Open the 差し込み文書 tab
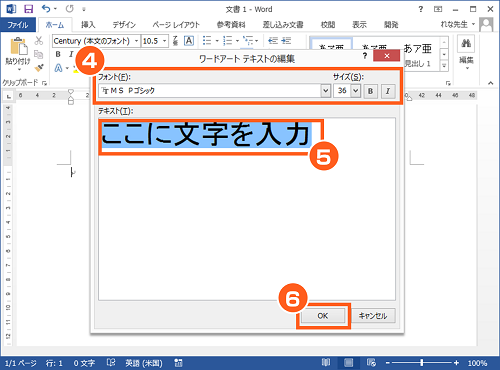The image size is (500, 370). [x=283, y=25]
